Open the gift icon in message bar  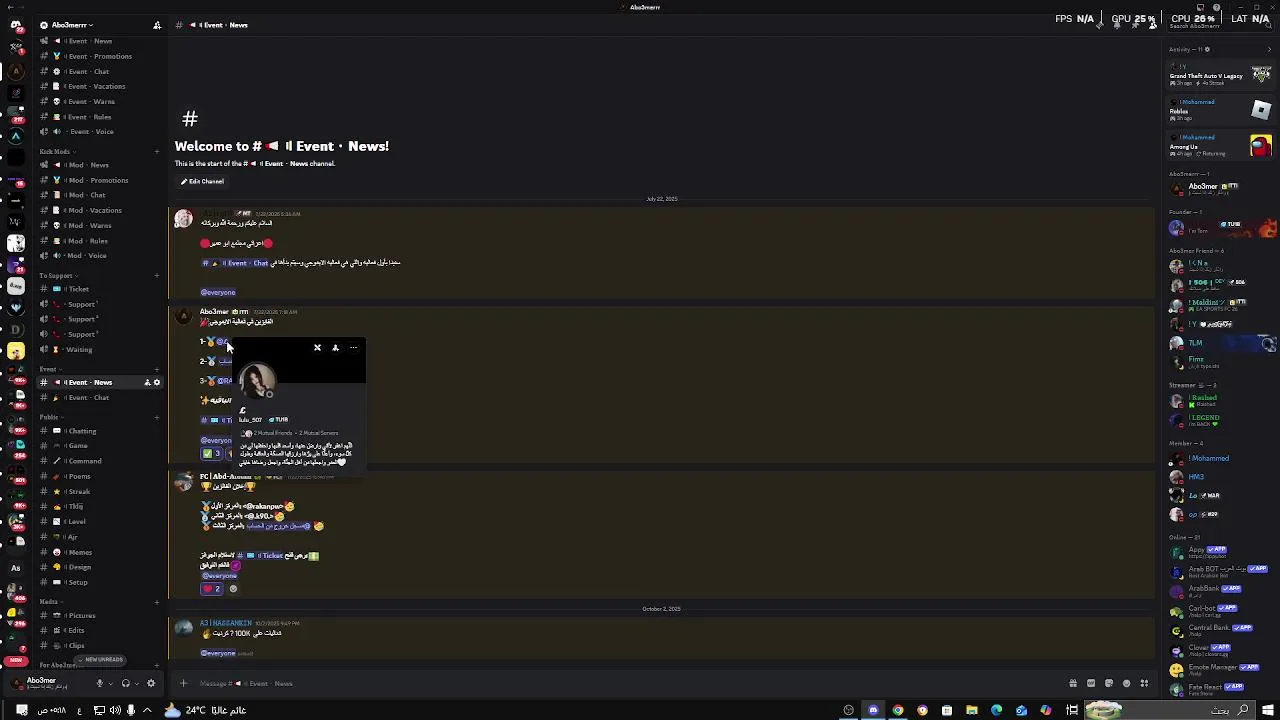tap(1073, 684)
